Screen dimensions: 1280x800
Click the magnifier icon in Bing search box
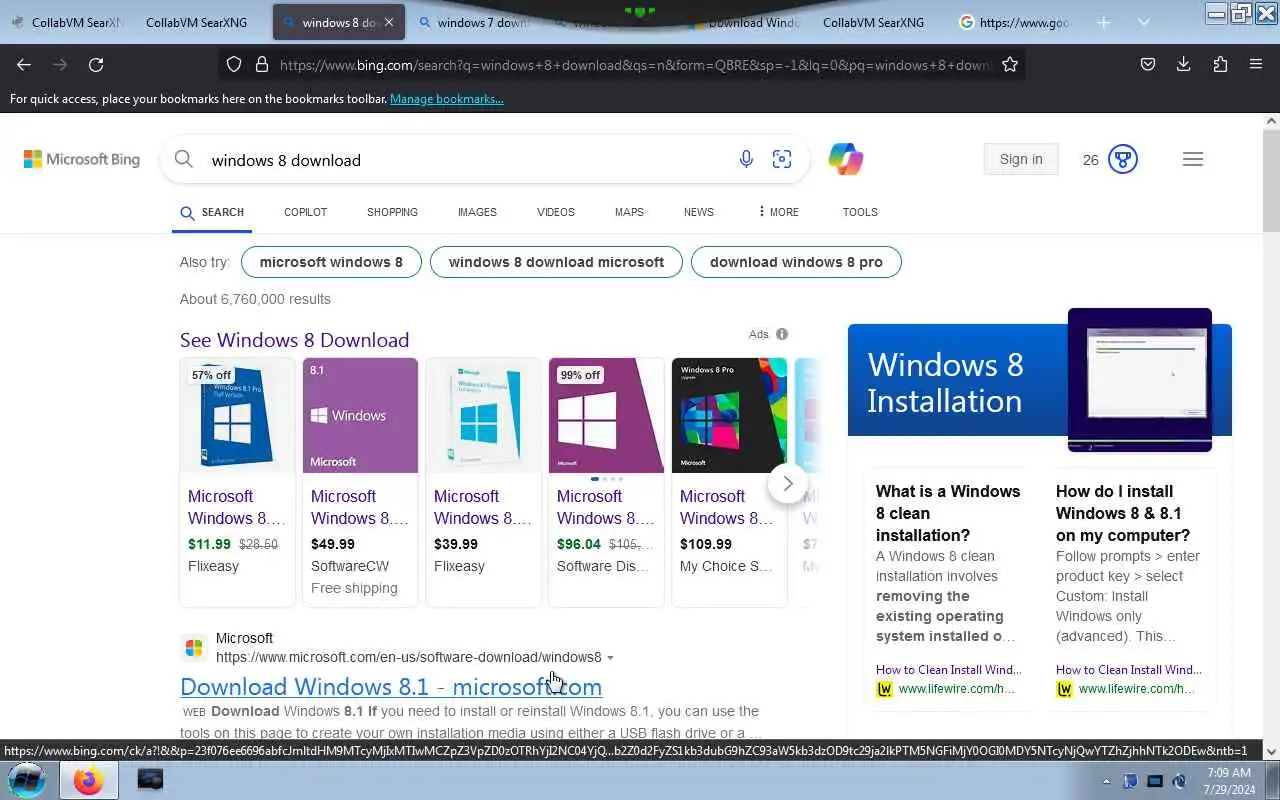184,159
